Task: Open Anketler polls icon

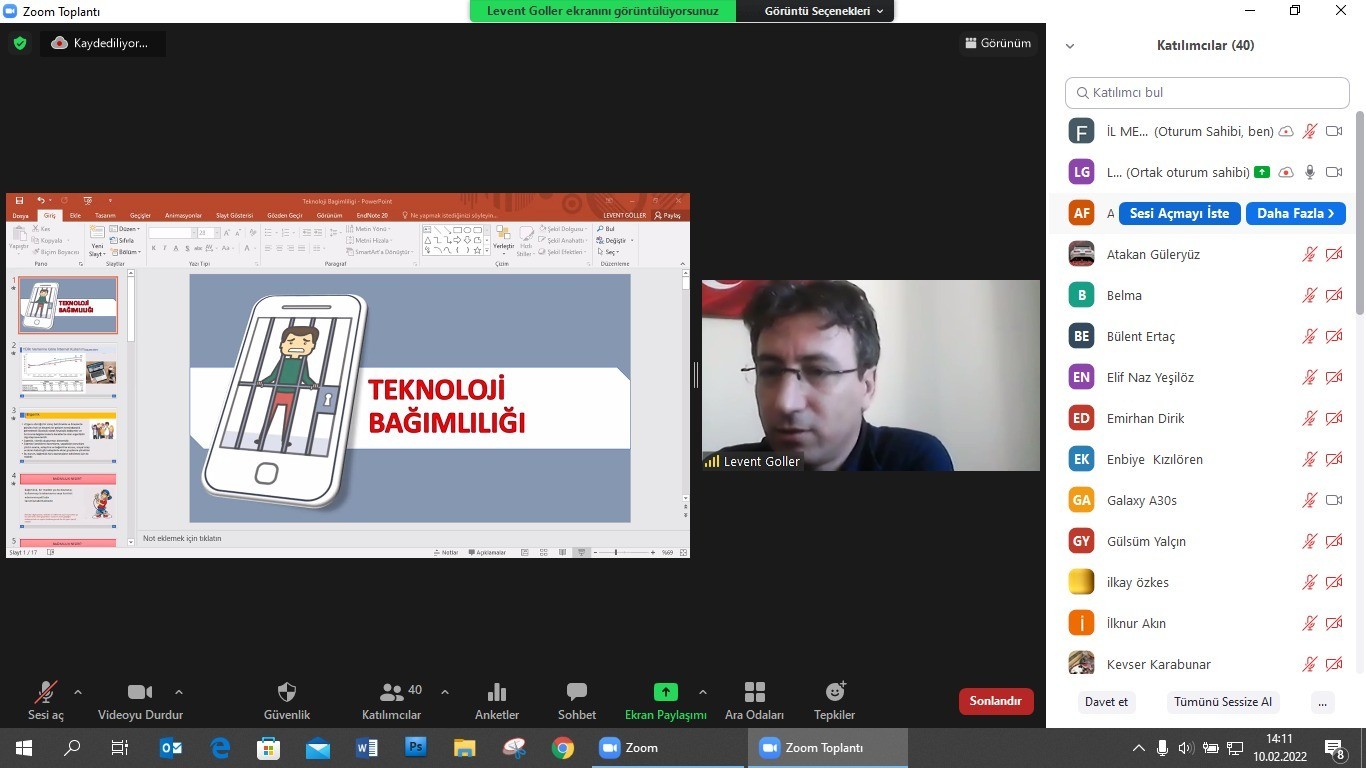Action: tap(496, 693)
